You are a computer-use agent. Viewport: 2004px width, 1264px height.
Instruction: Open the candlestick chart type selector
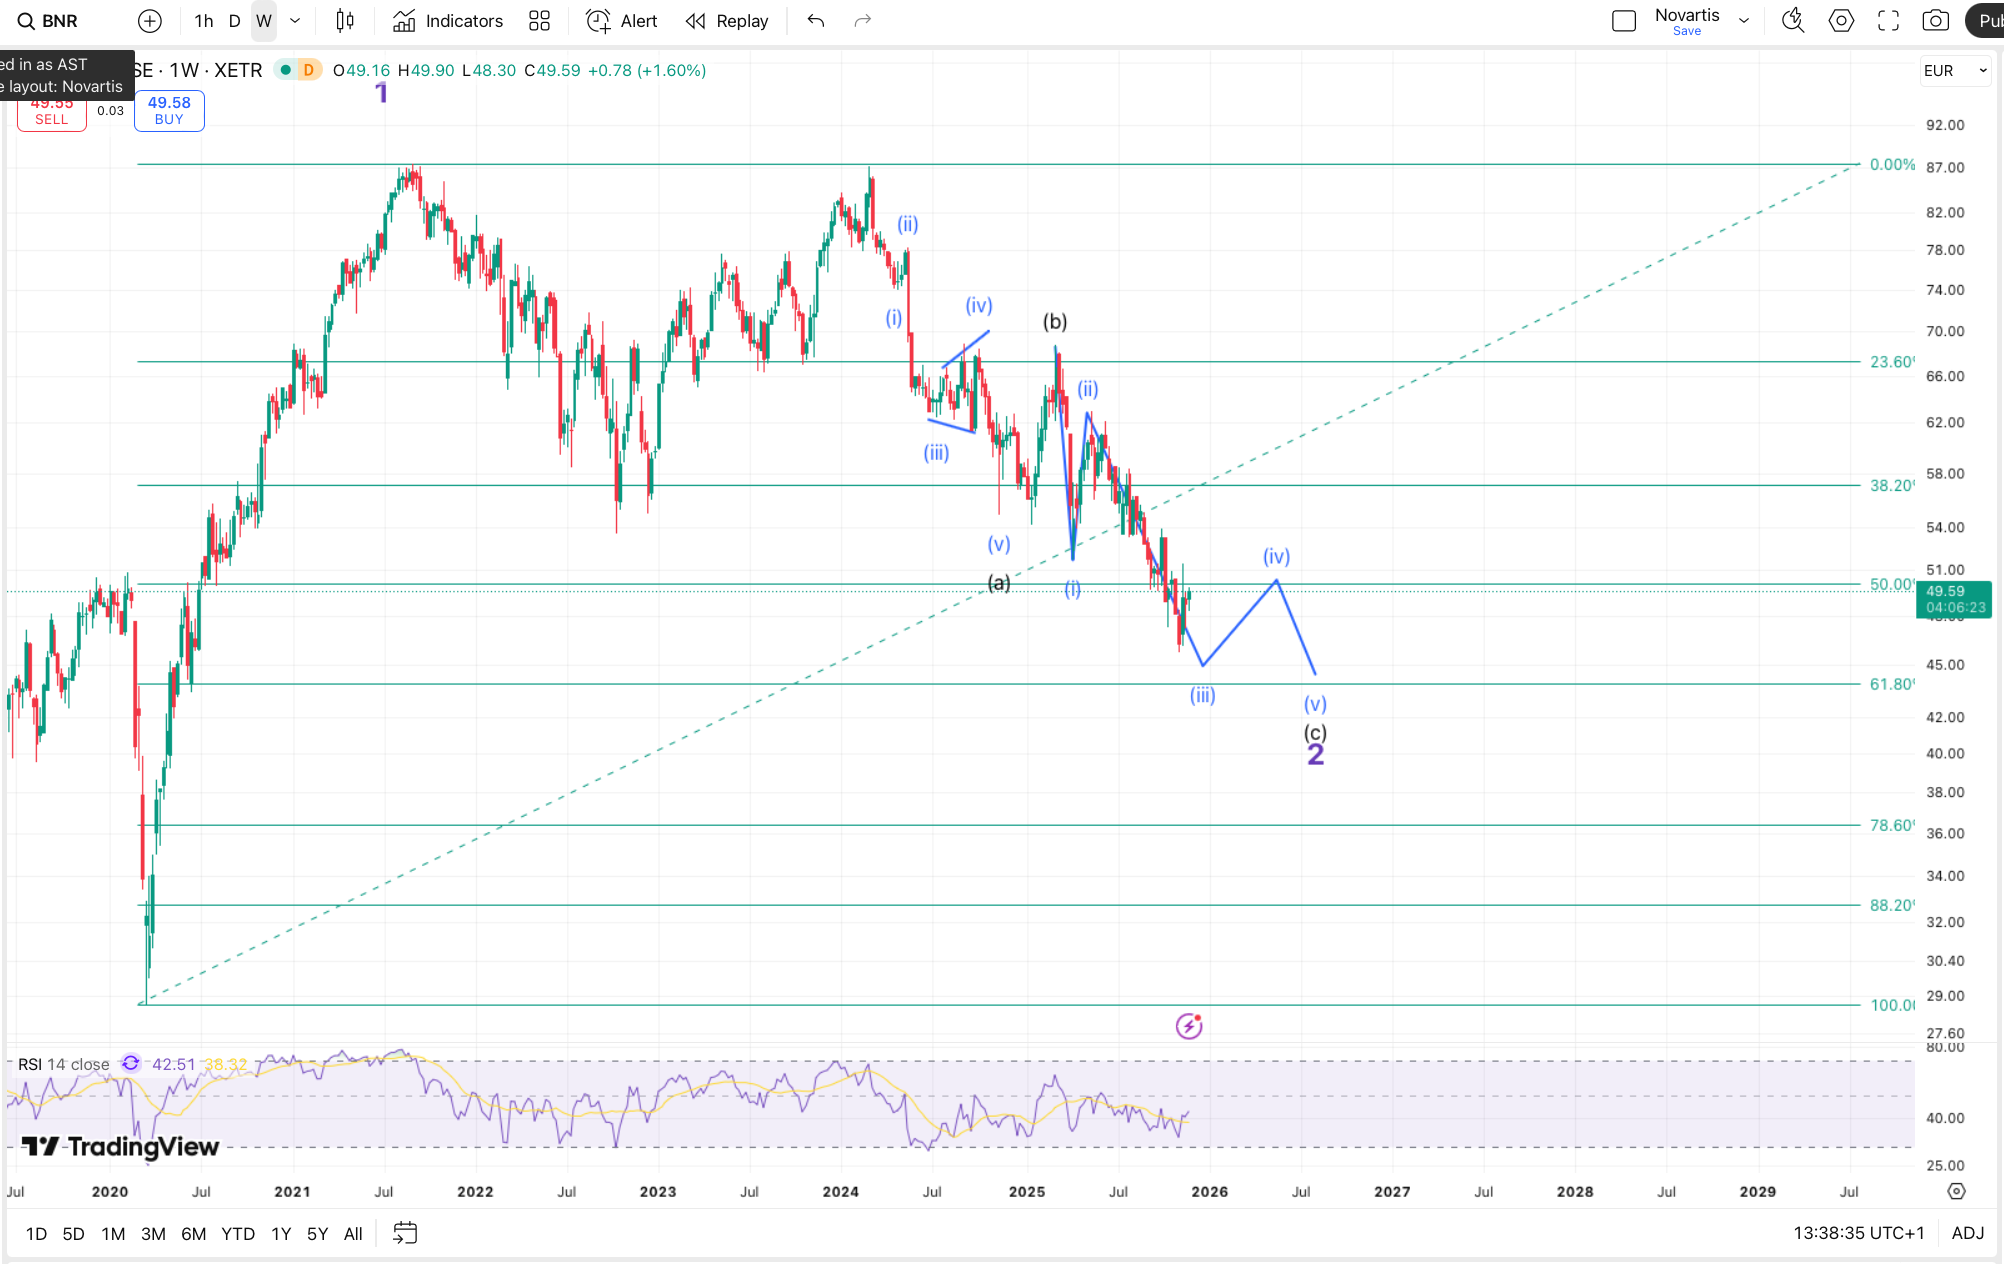click(x=345, y=21)
